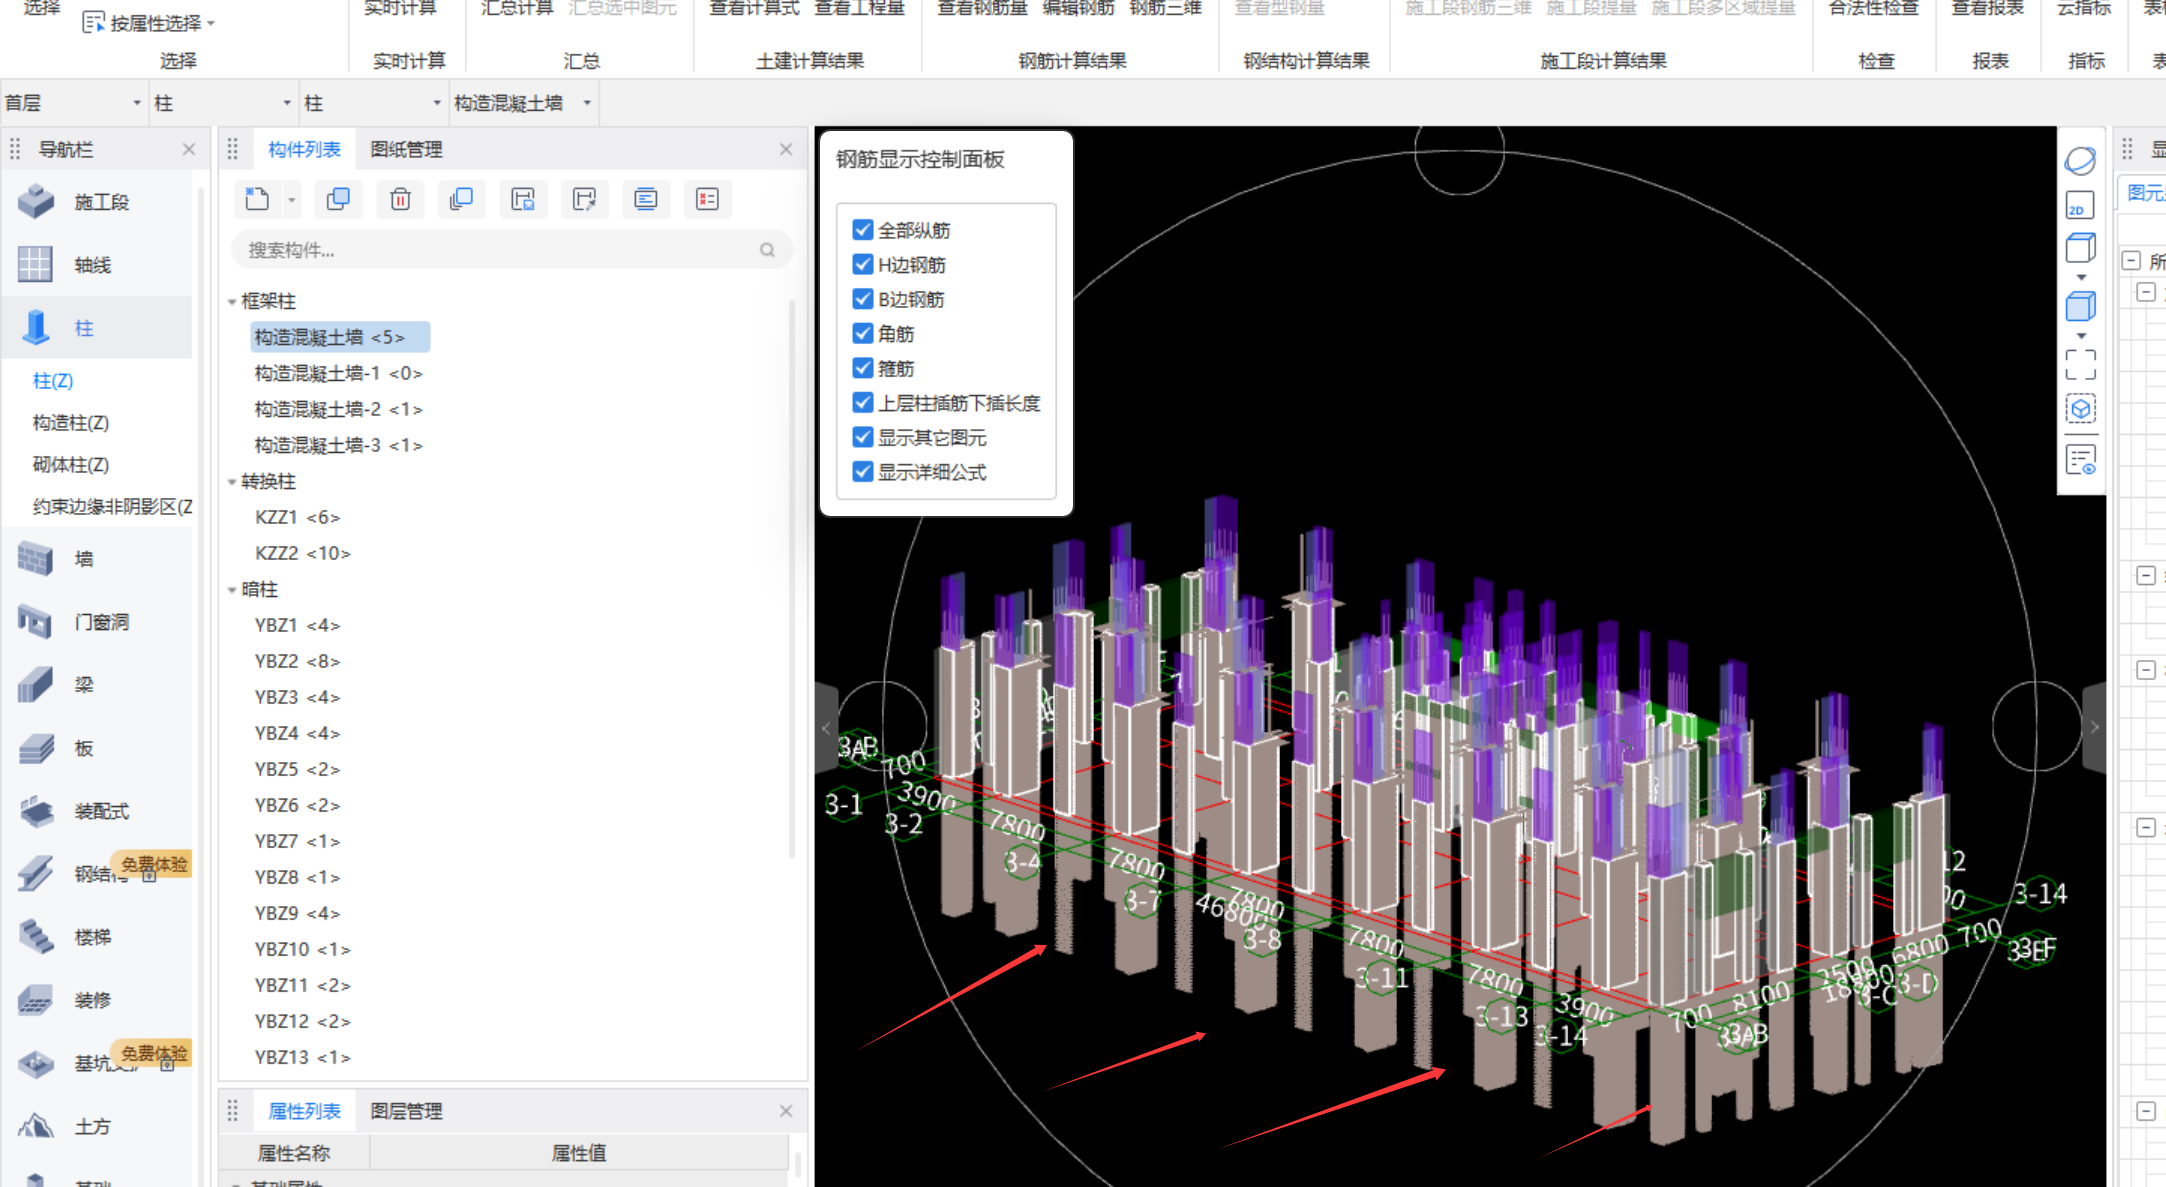2166x1187 pixels.
Task: Click the new component icon
Action: click(257, 199)
